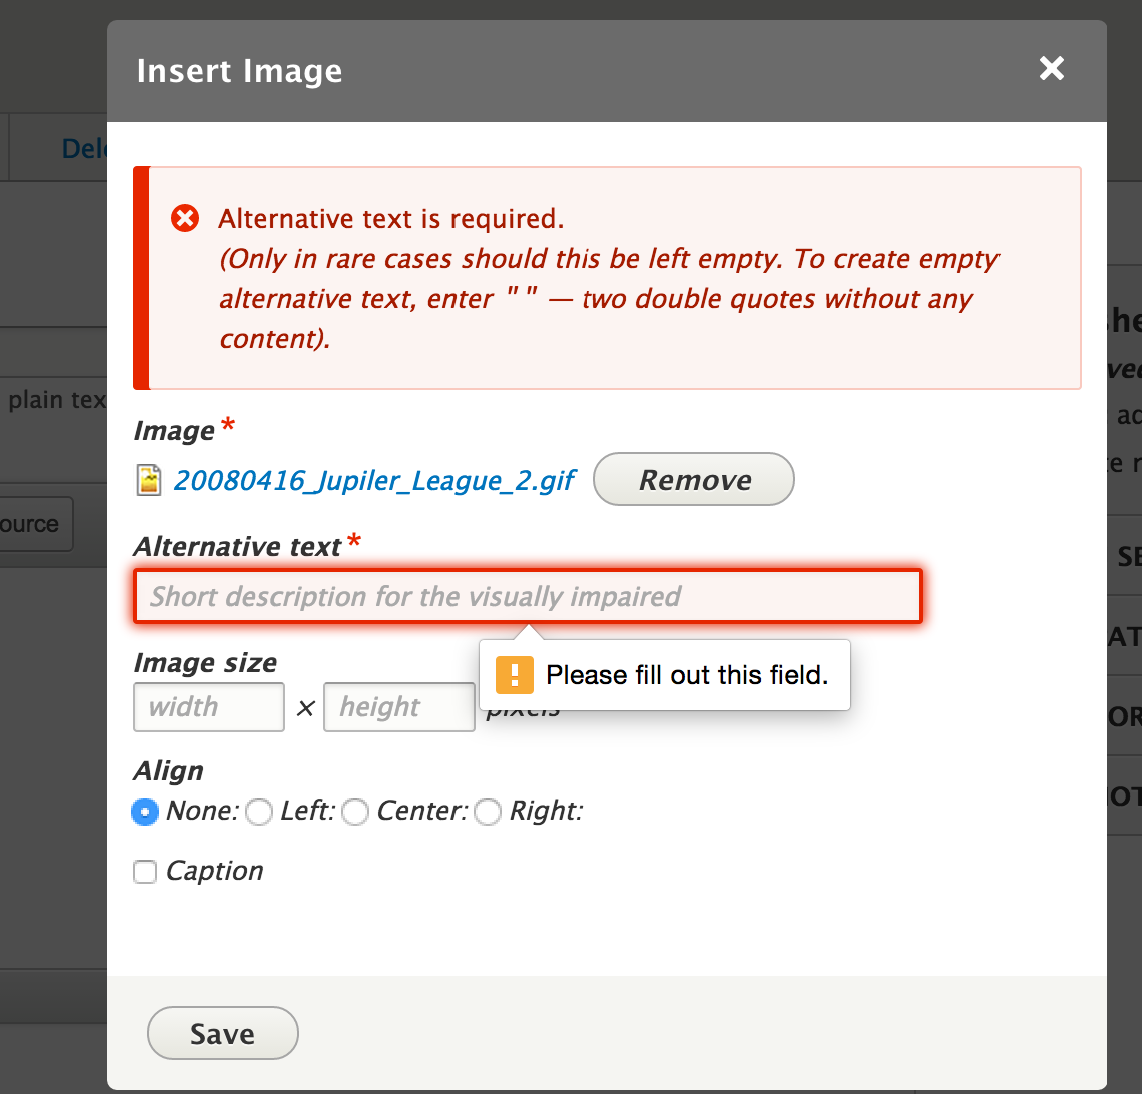
Task: Save the image settings
Action: [222, 1033]
